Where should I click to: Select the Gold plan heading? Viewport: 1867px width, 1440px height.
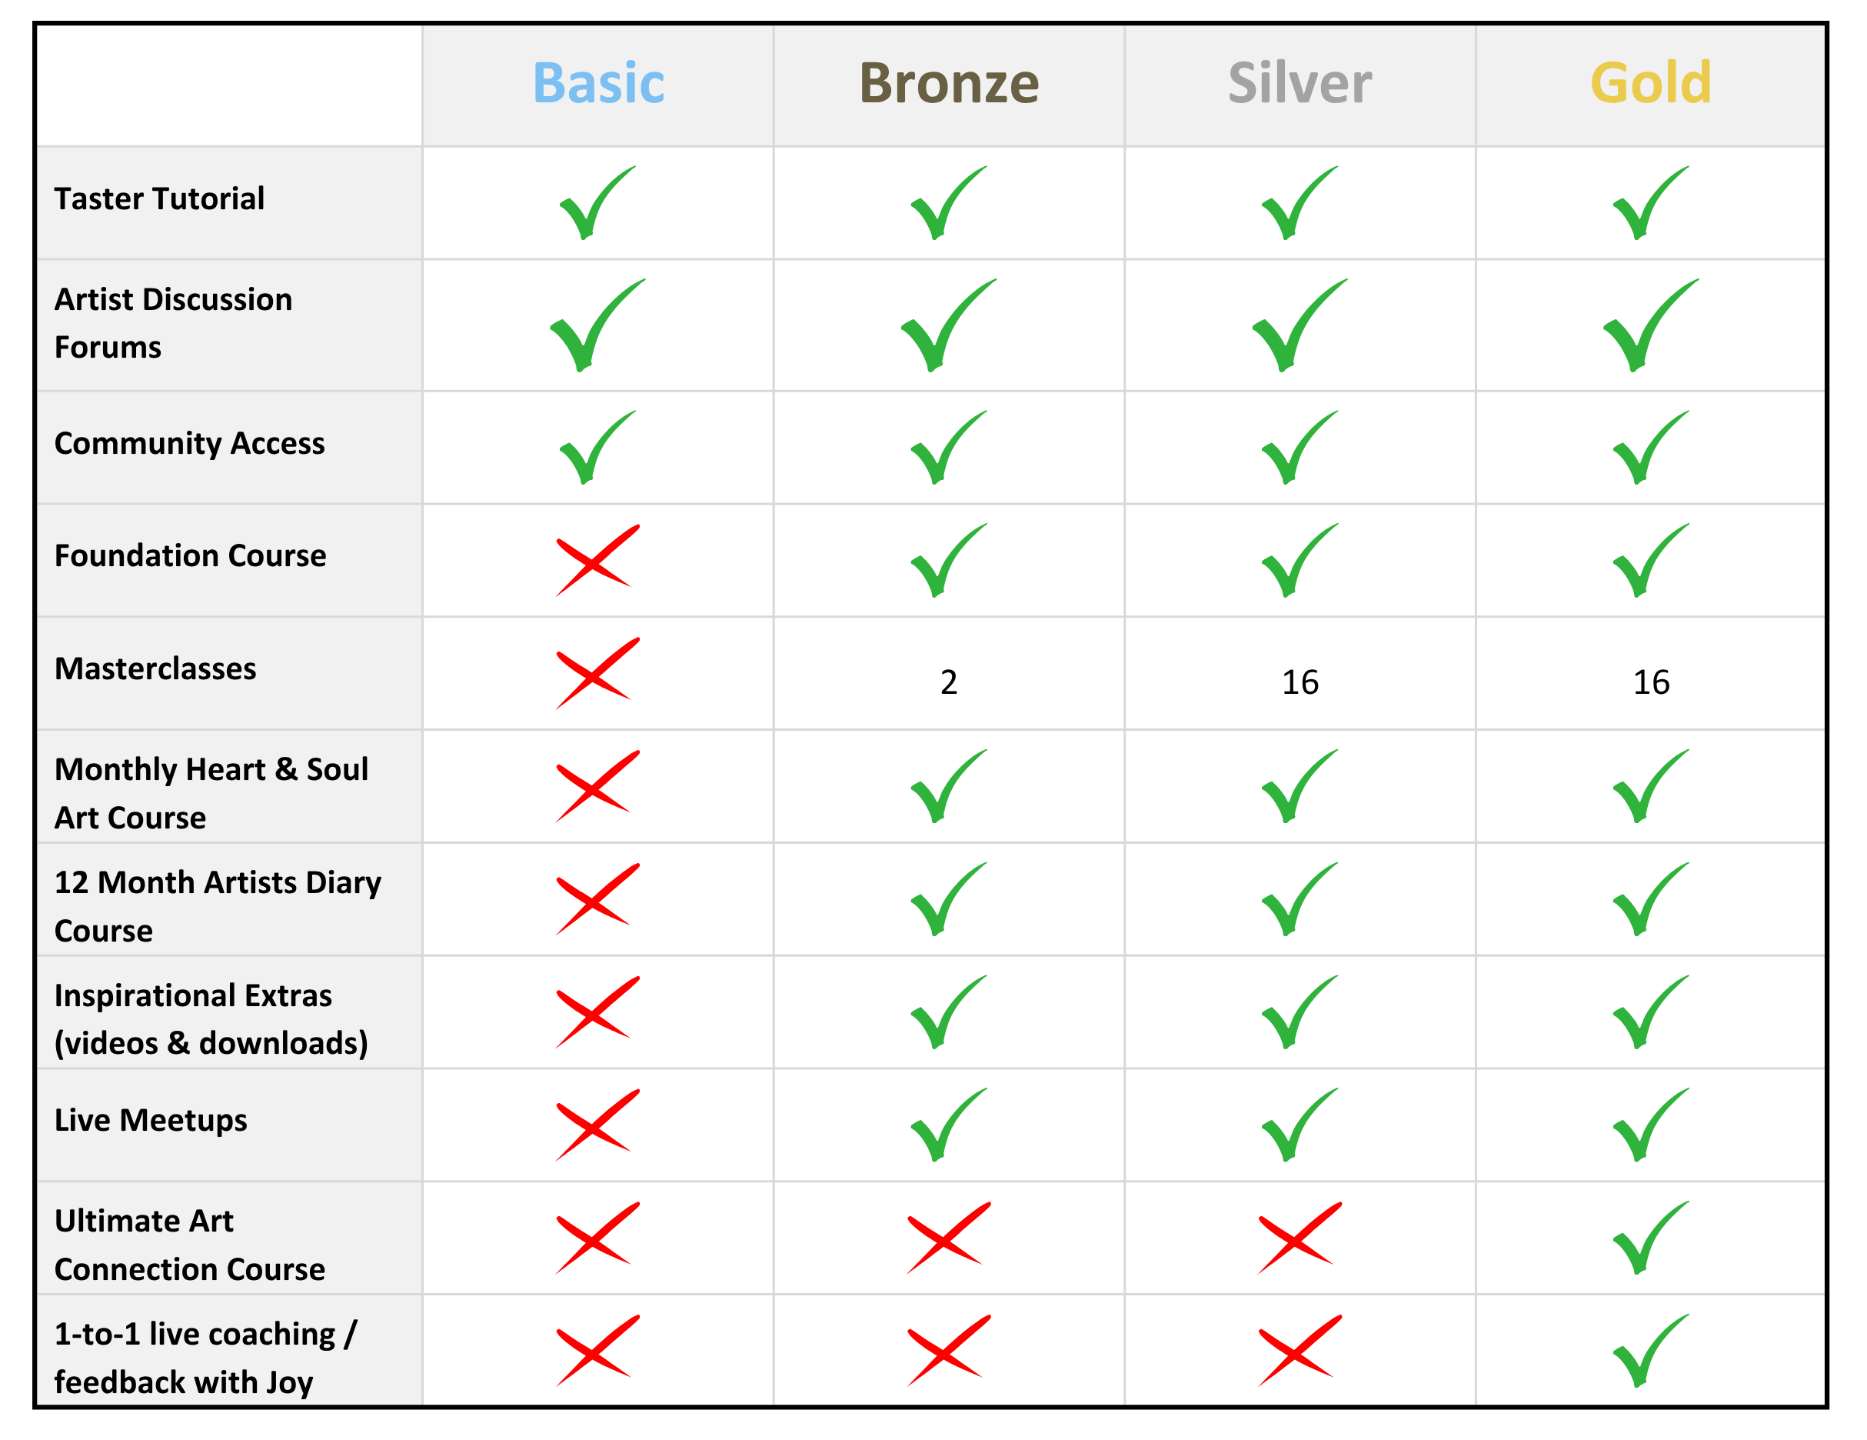click(x=1651, y=83)
